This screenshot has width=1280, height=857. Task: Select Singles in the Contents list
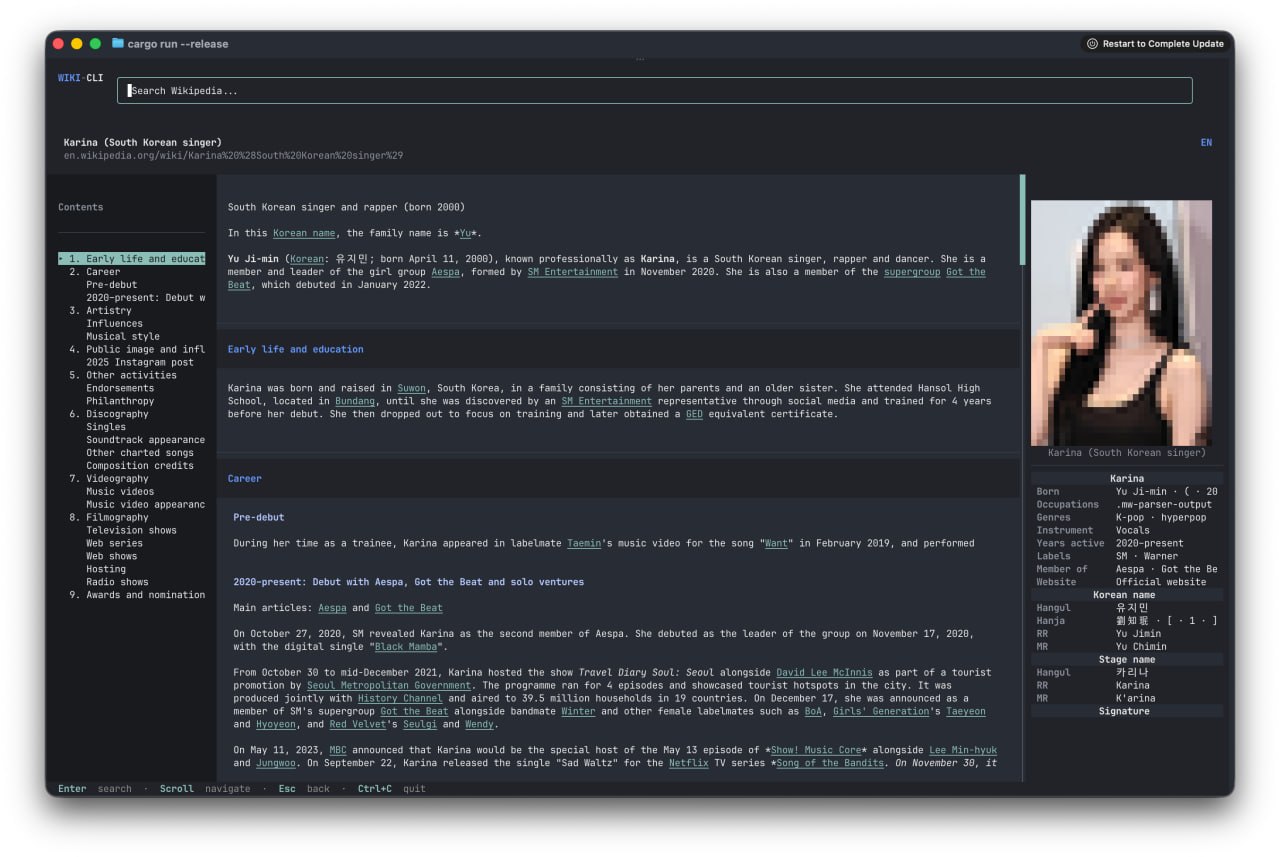106,427
